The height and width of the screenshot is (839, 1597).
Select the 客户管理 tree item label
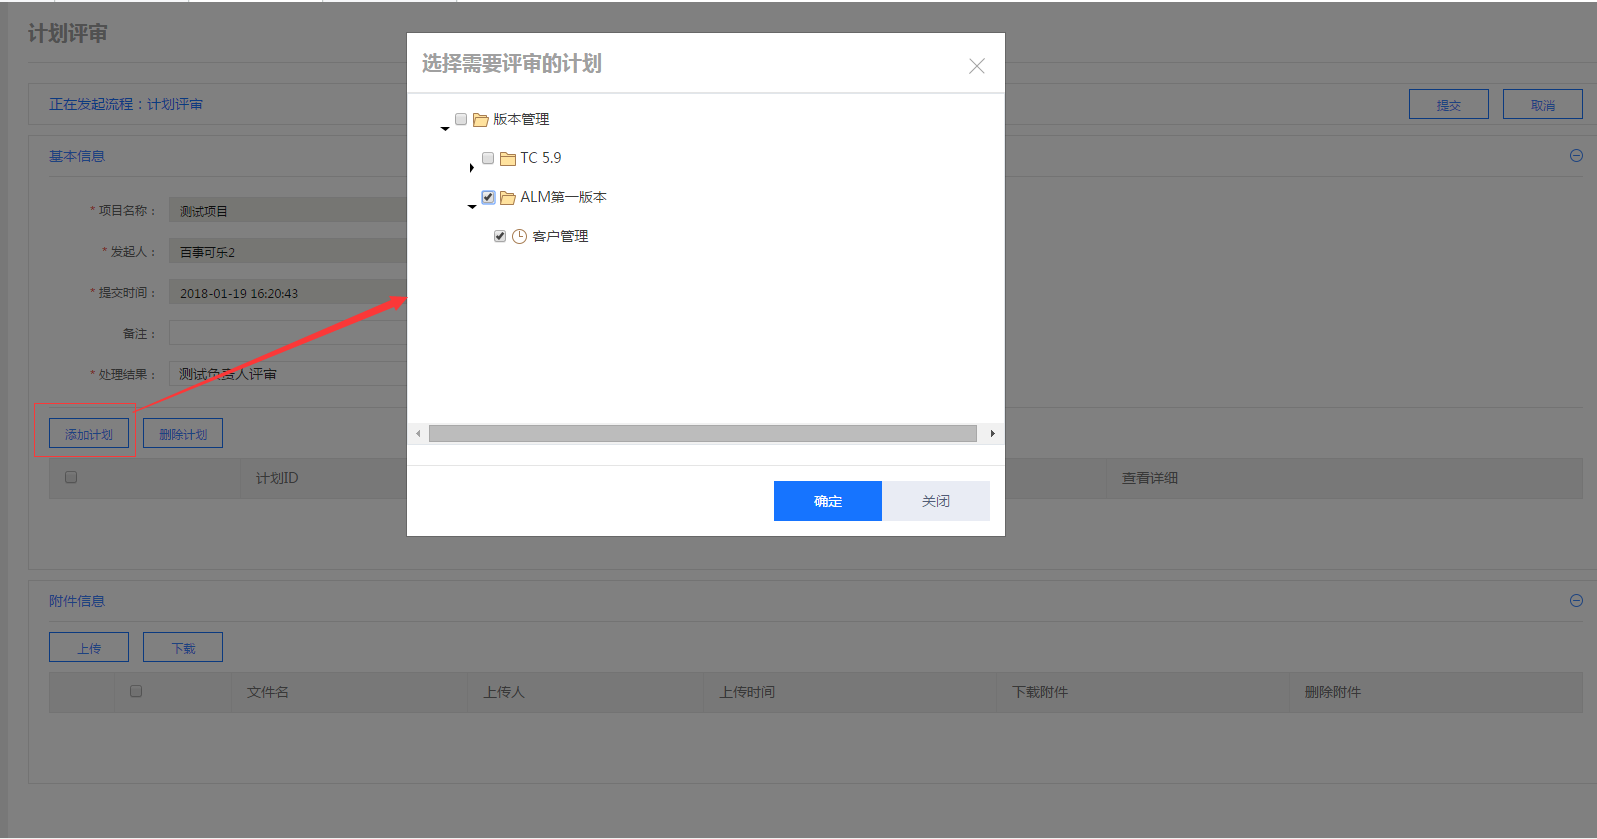(x=560, y=237)
